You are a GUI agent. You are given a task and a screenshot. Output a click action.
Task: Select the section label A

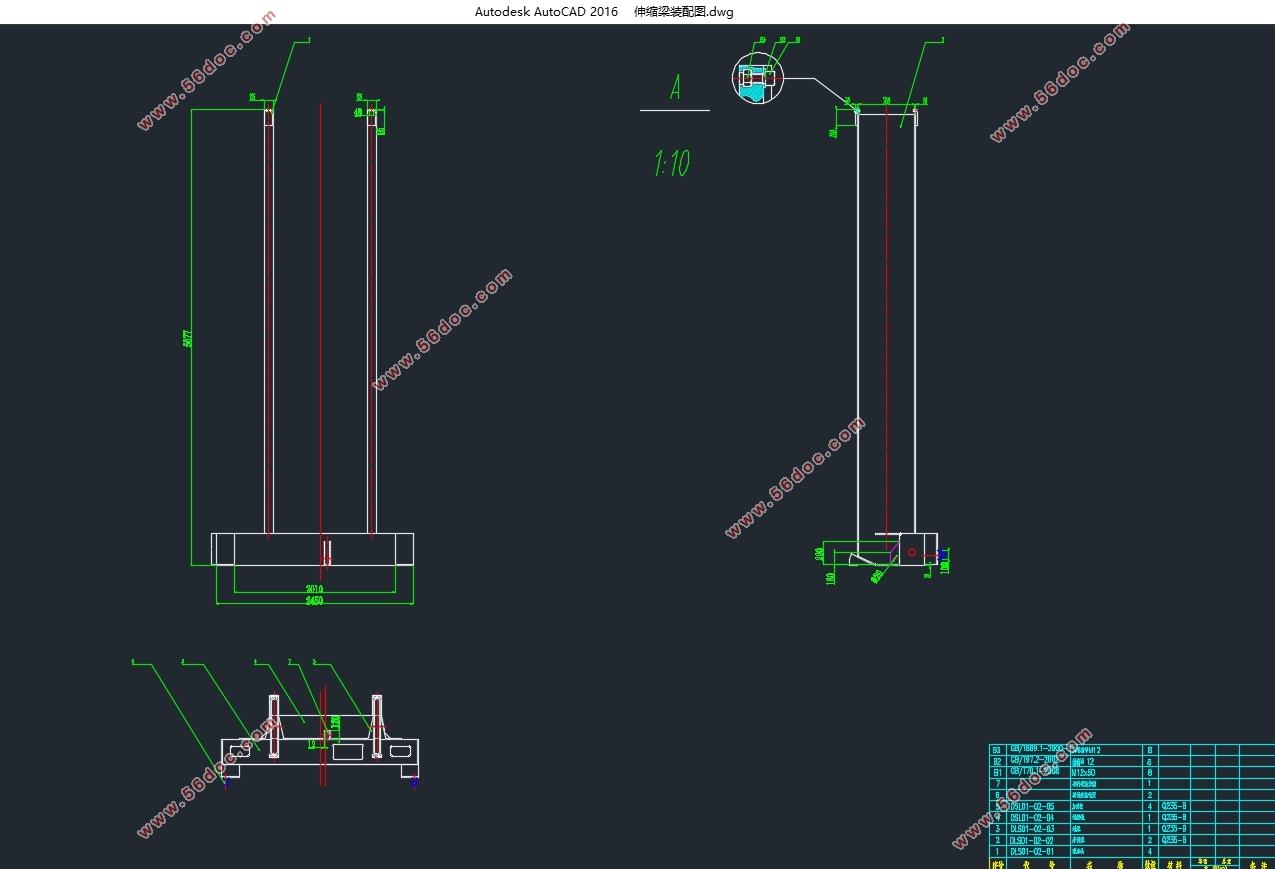click(x=675, y=88)
